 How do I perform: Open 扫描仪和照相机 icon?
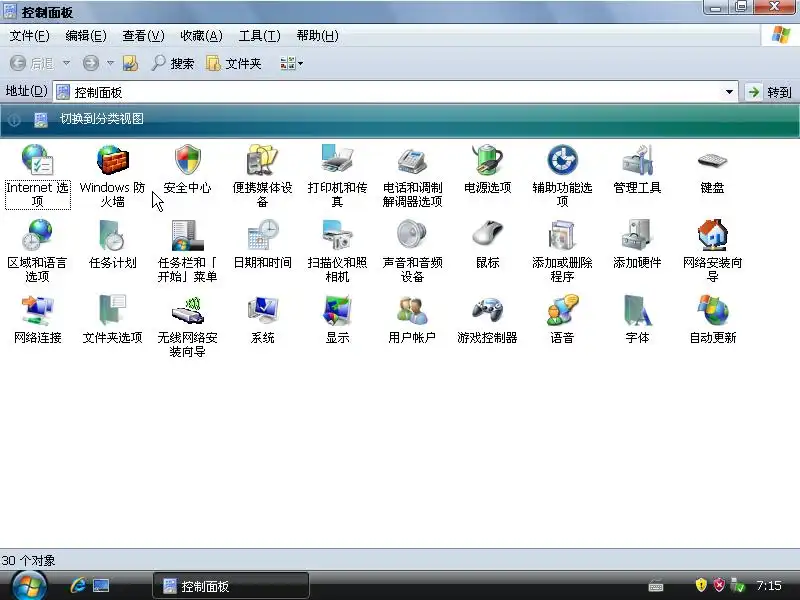[337, 234]
